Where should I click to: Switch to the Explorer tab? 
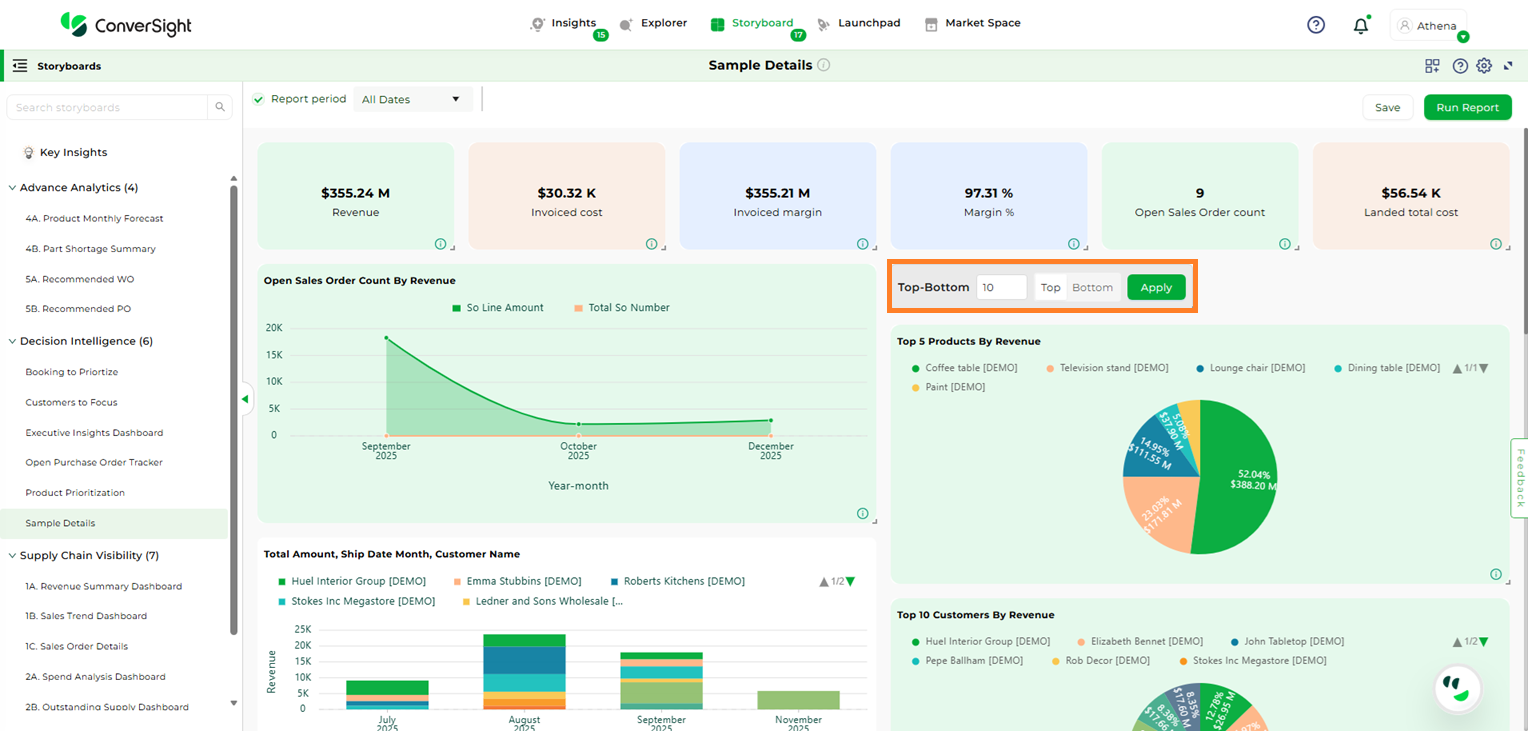click(x=653, y=23)
